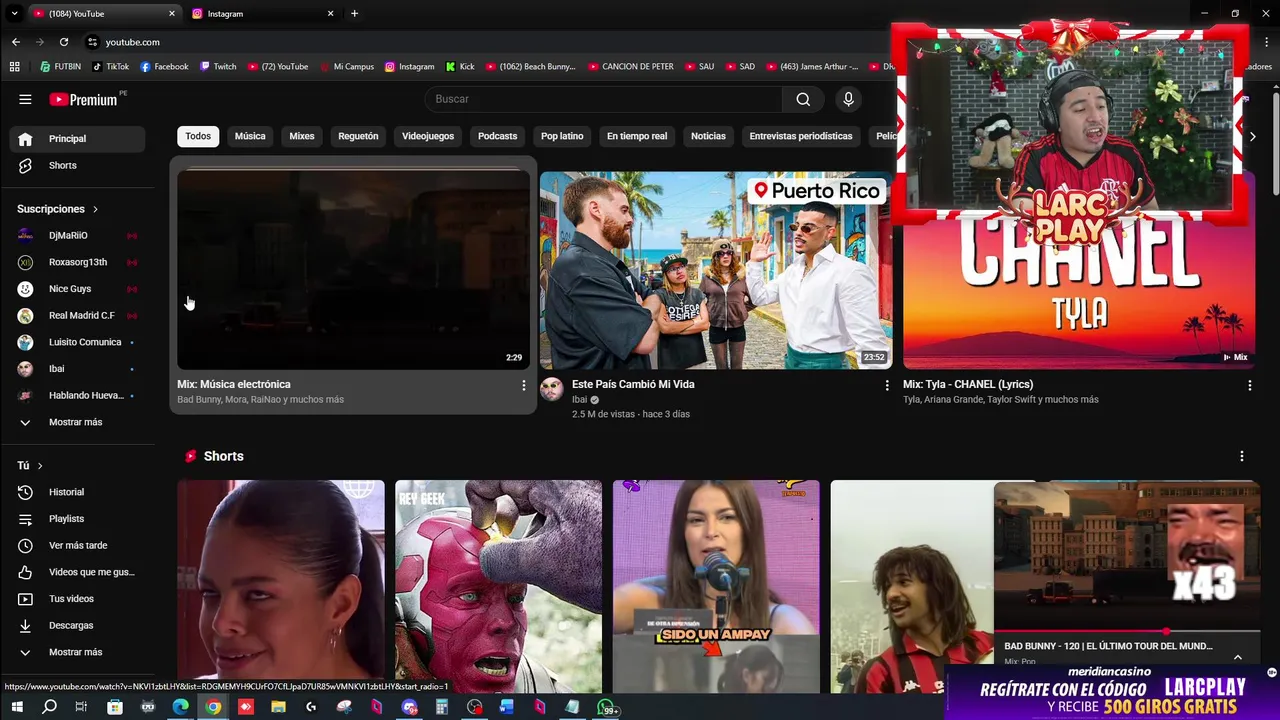Open Real Madrid C.F subscription
Image resolution: width=1280 pixels, height=720 pixels.
pyautogui.click(x=77, y=315)
